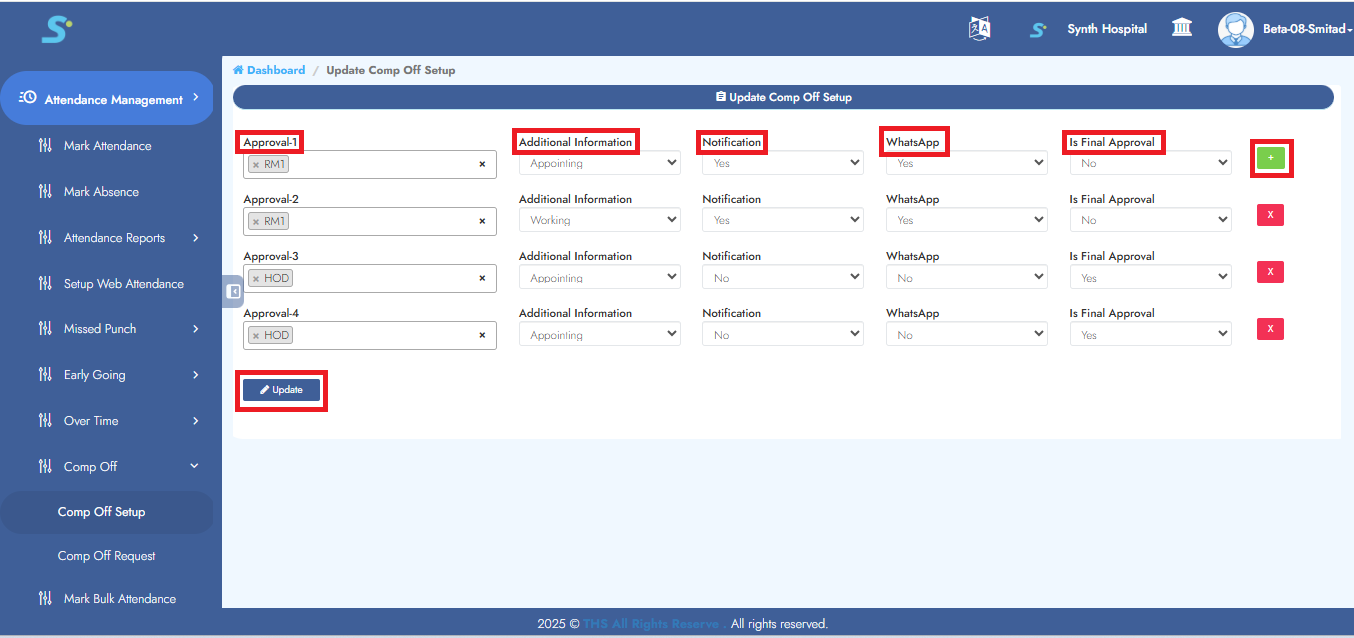Viewport: 1354px width, 638px height.
Task: Go to Dashboard breadcrumb link
Action: tap(275, 70)
